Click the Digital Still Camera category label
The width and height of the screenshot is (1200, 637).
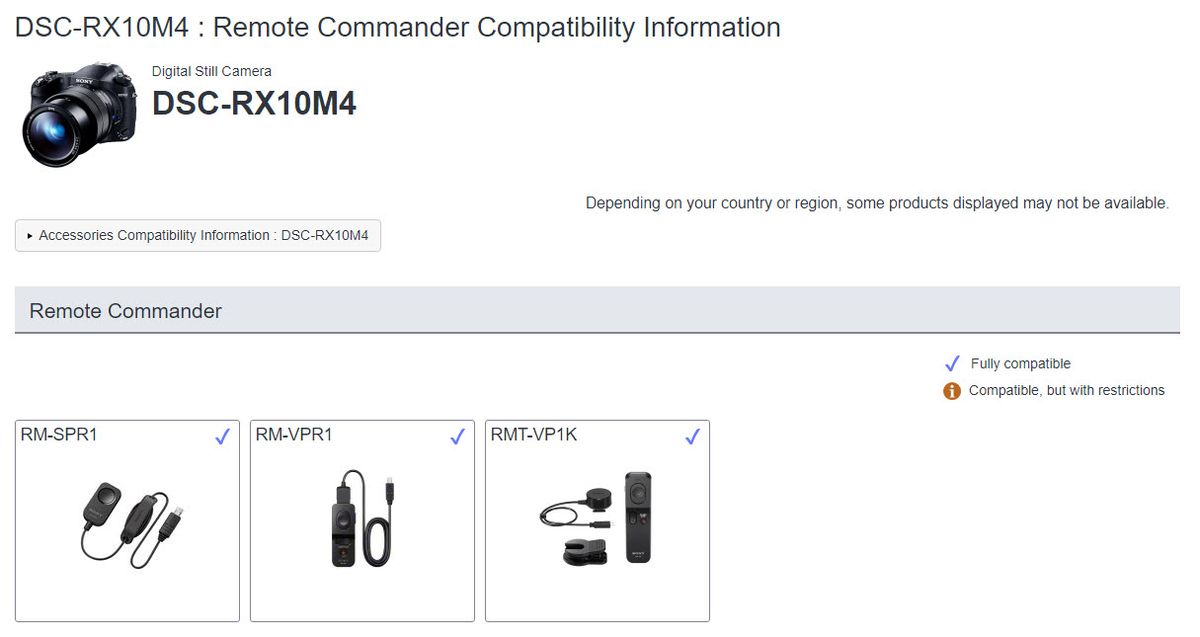(x=212, y=71)
